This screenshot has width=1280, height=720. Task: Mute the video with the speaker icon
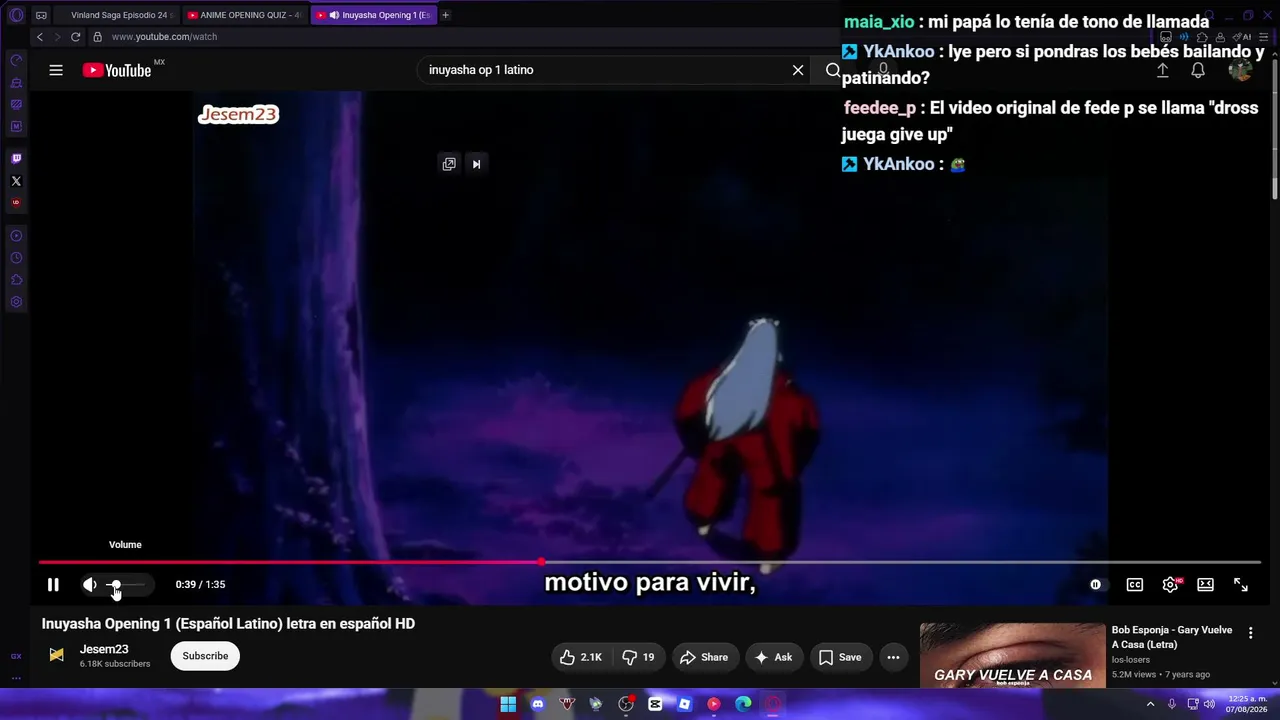pyautogui.click(x=90, y=585)
